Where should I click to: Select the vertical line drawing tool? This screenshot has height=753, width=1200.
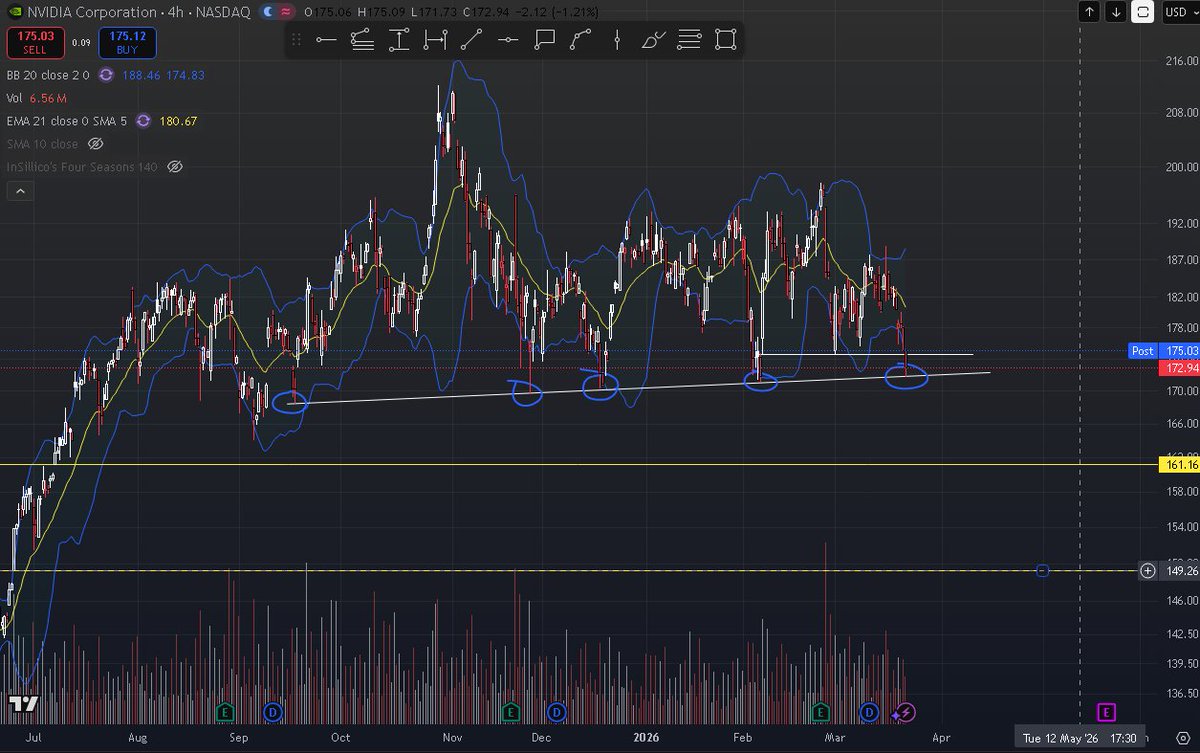(617, 40)
